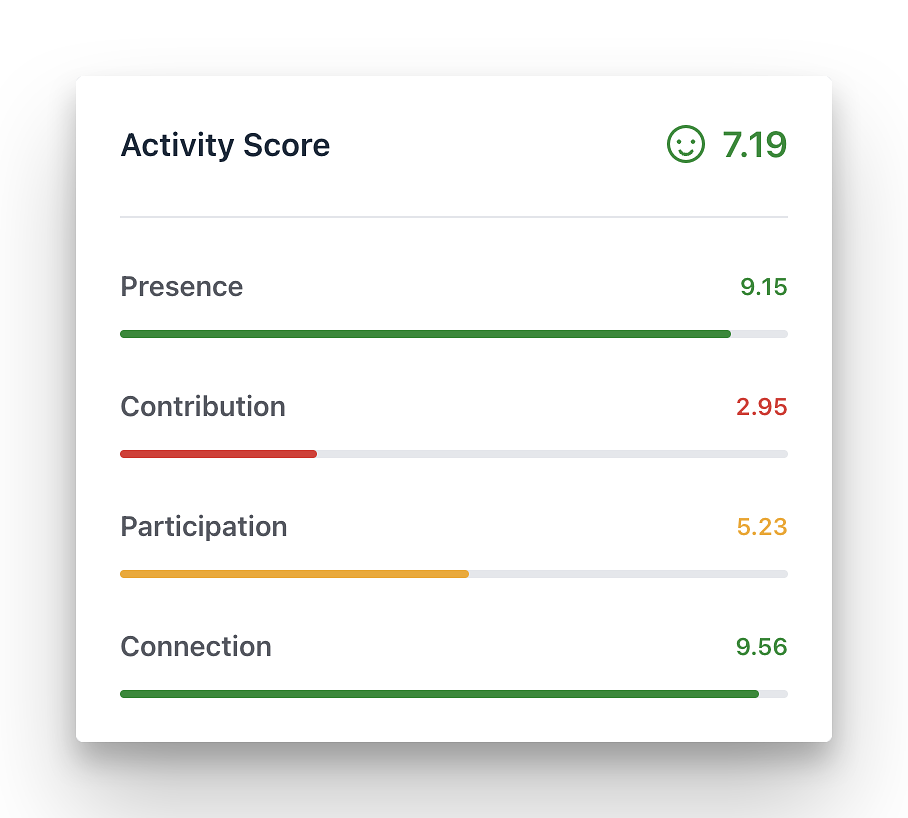Click the empty end of Participation bar
Viewport: 908px width, 818px height.
630,573
